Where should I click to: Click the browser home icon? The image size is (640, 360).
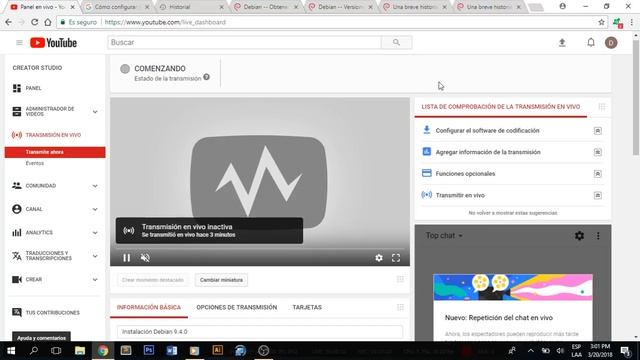click(48, 22)
